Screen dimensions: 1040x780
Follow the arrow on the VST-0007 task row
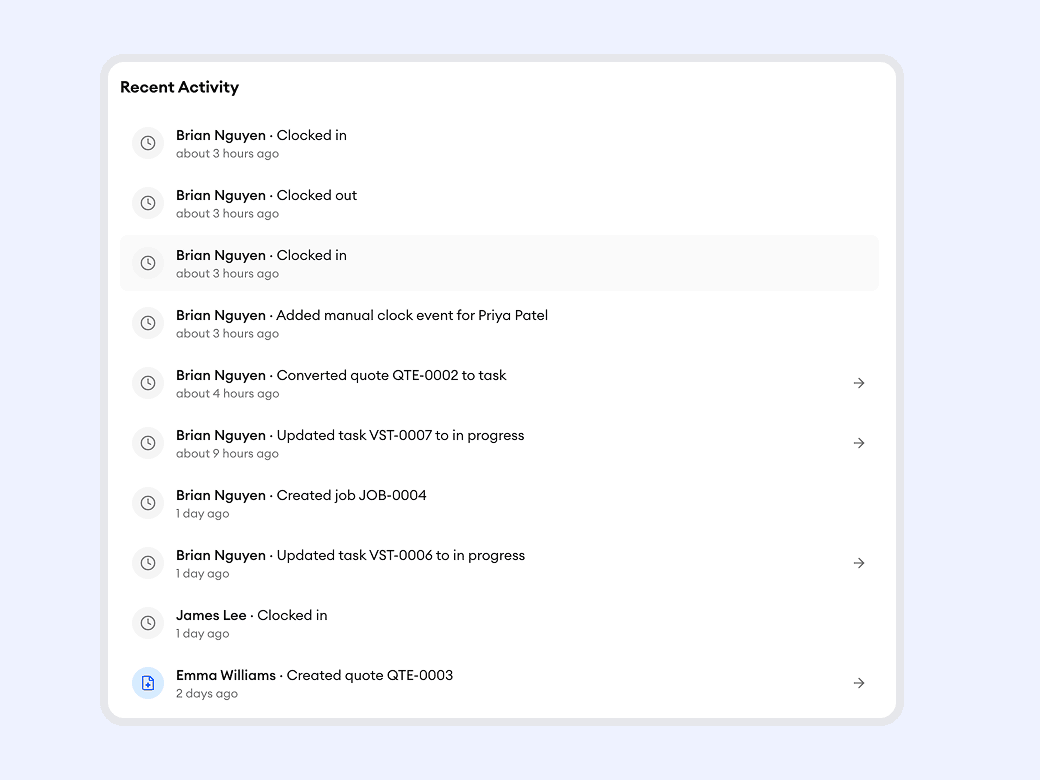pyautogui.click(x=858, y=443)
